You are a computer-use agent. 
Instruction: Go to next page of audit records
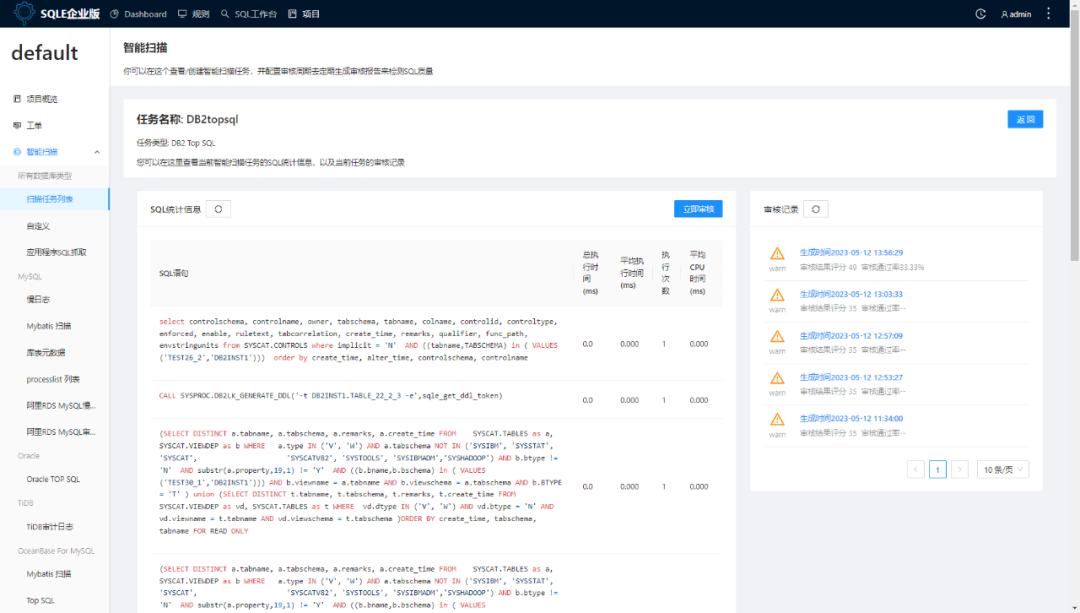tap(959, 470)
